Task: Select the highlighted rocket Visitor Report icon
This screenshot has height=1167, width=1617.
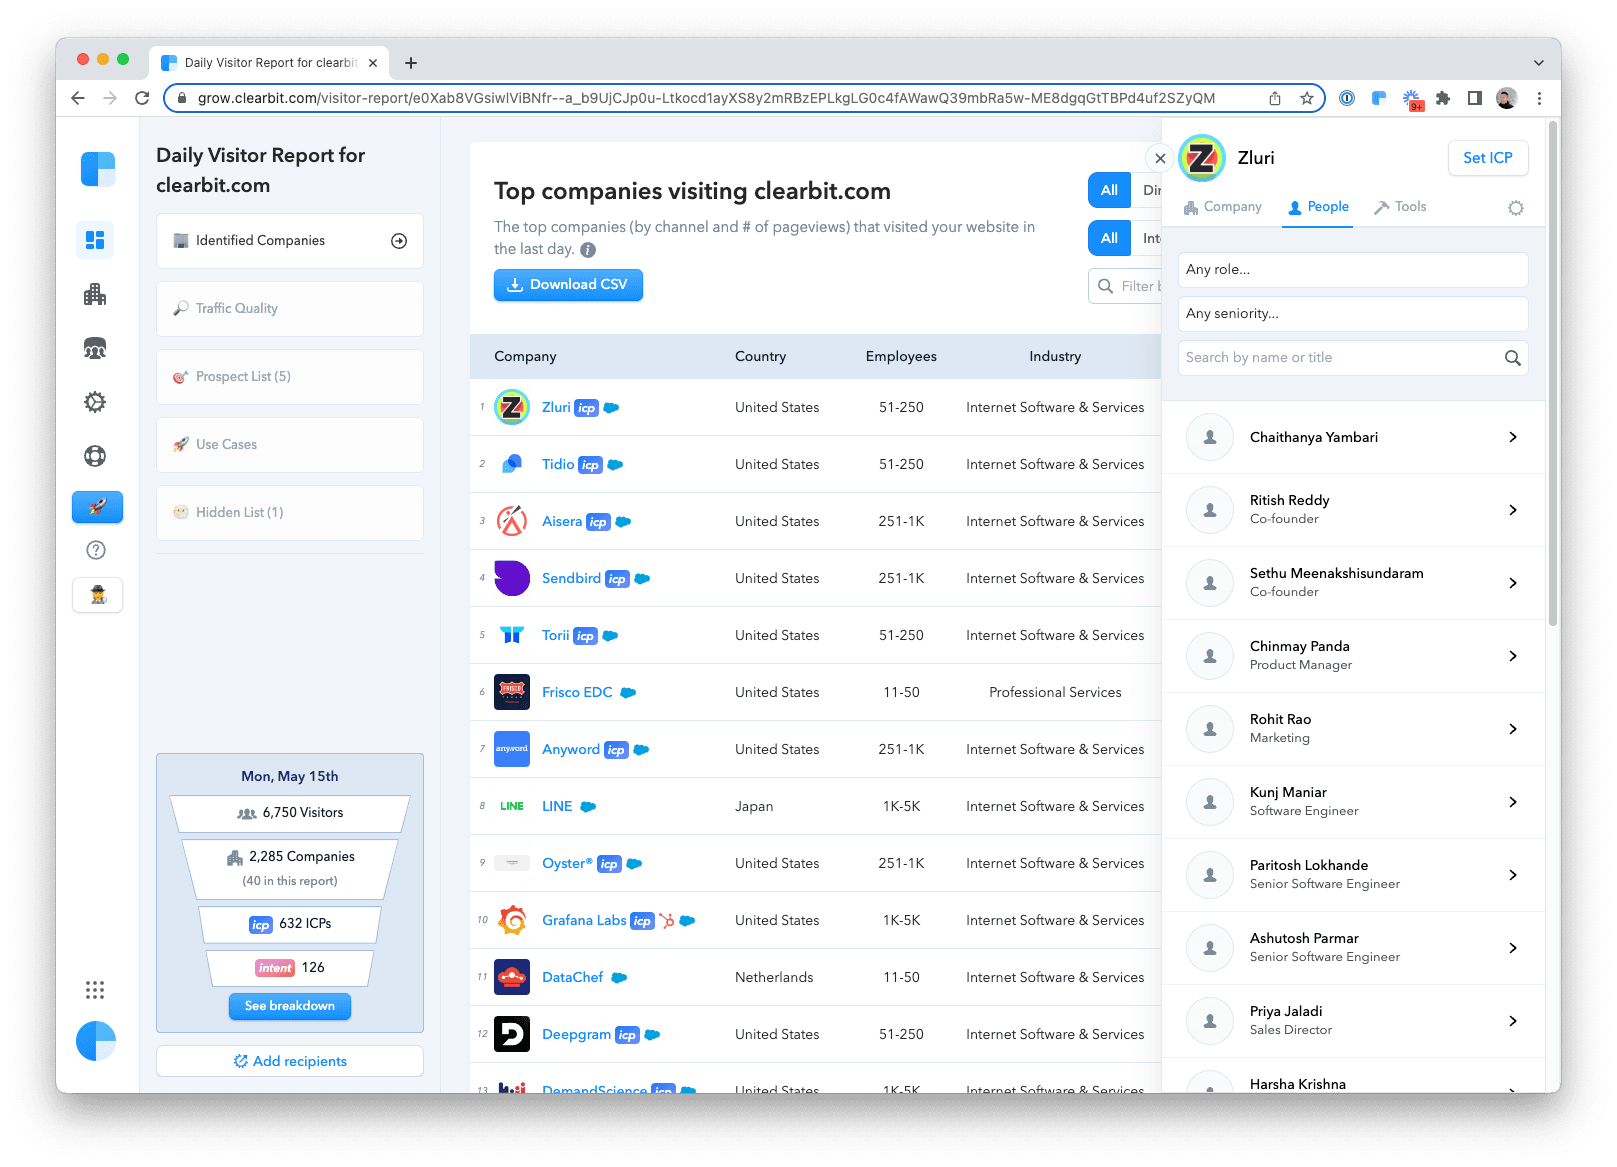Action: (x=97, y=507)
